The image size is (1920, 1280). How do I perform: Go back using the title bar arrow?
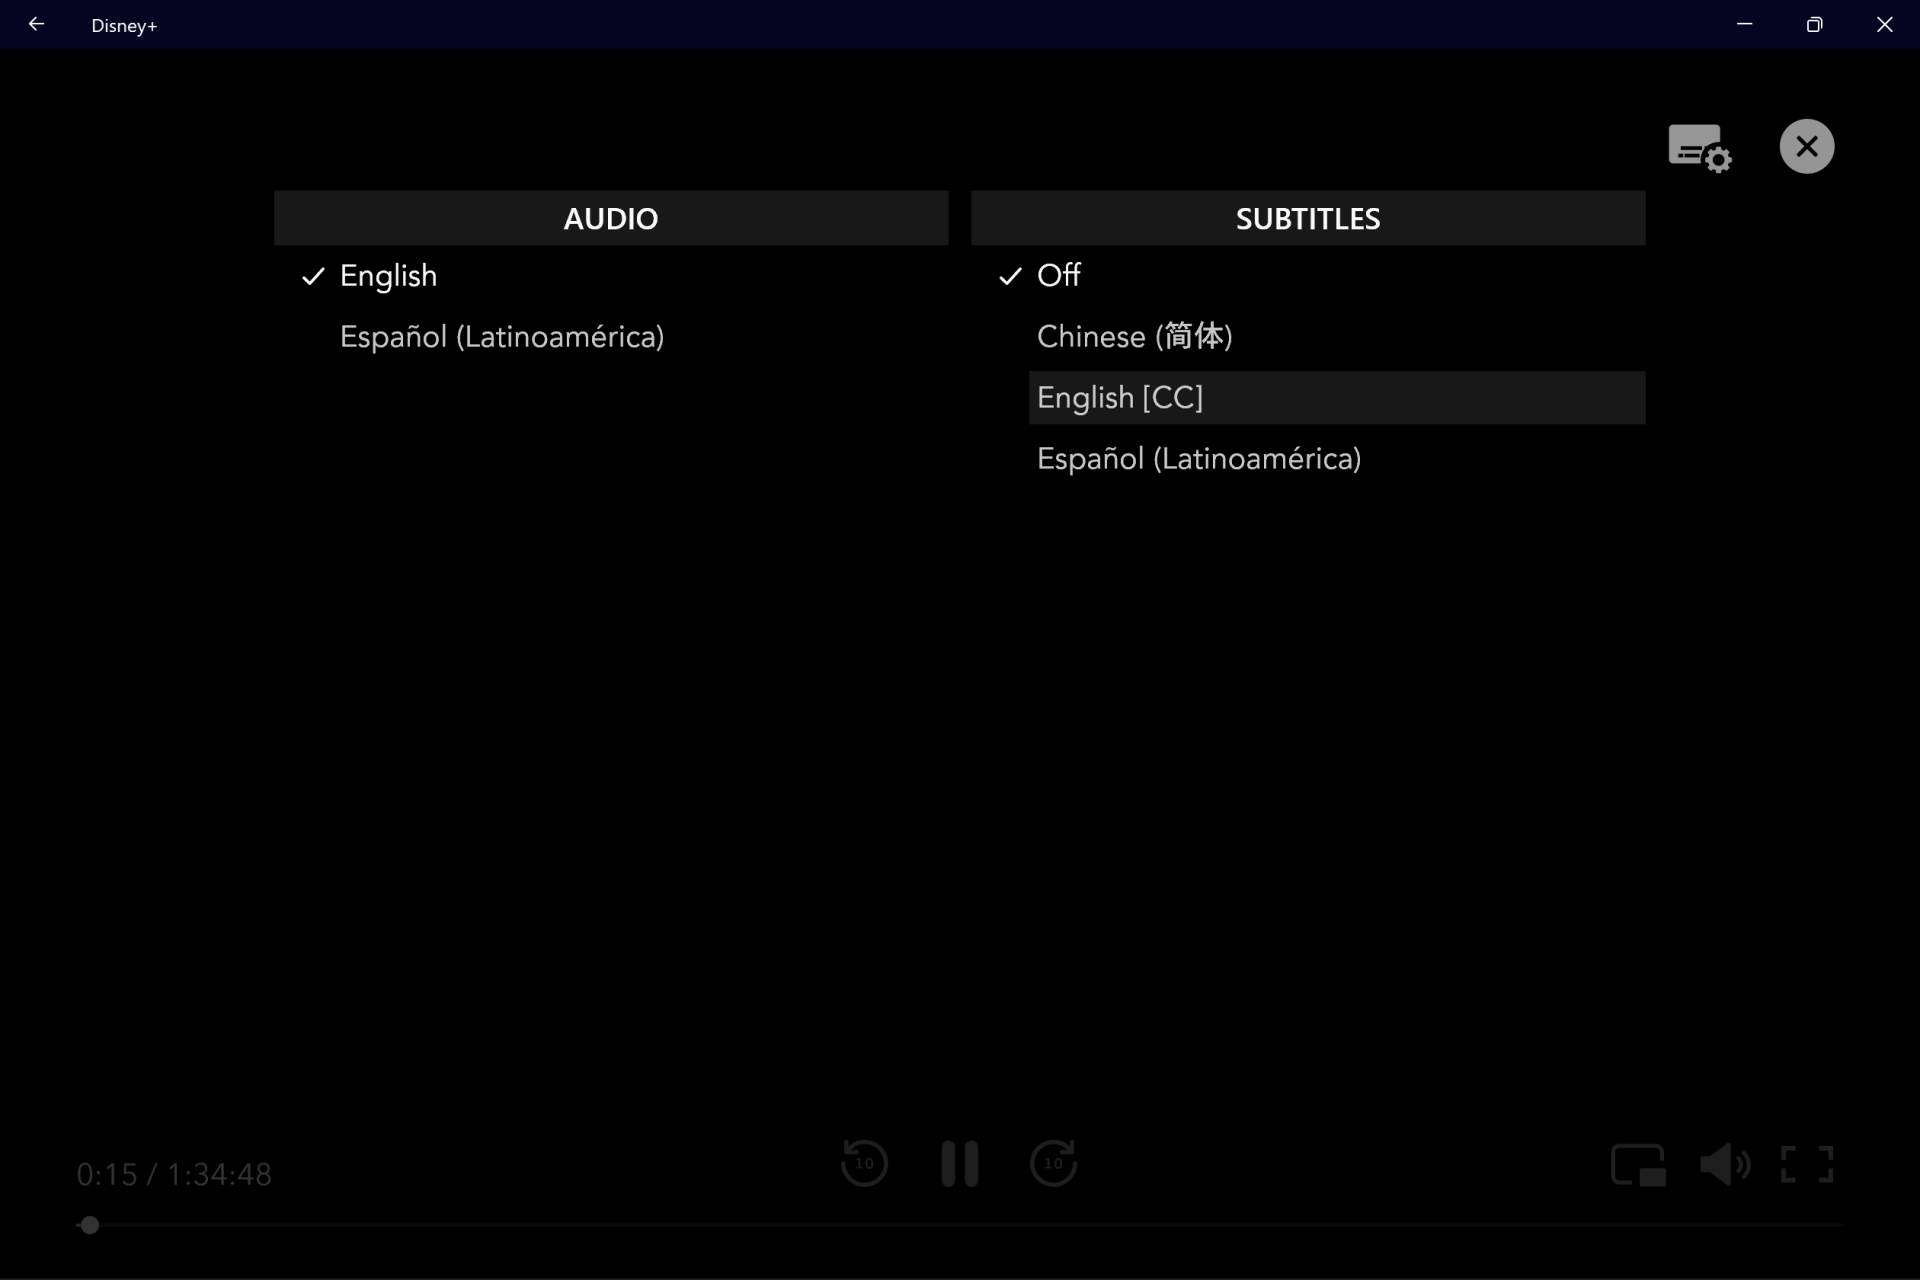(x=36, y=24)
